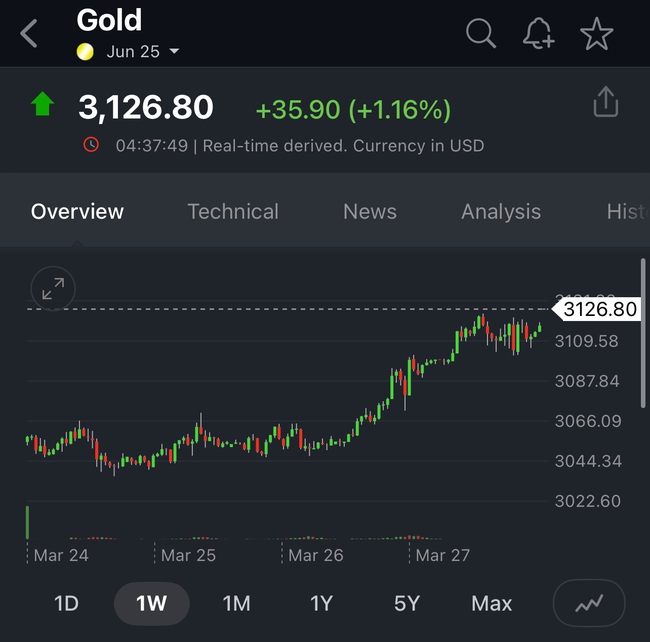This screenshot has width=650, height=642.
Task: Select the 1D time range
Action: pos(66,603)
